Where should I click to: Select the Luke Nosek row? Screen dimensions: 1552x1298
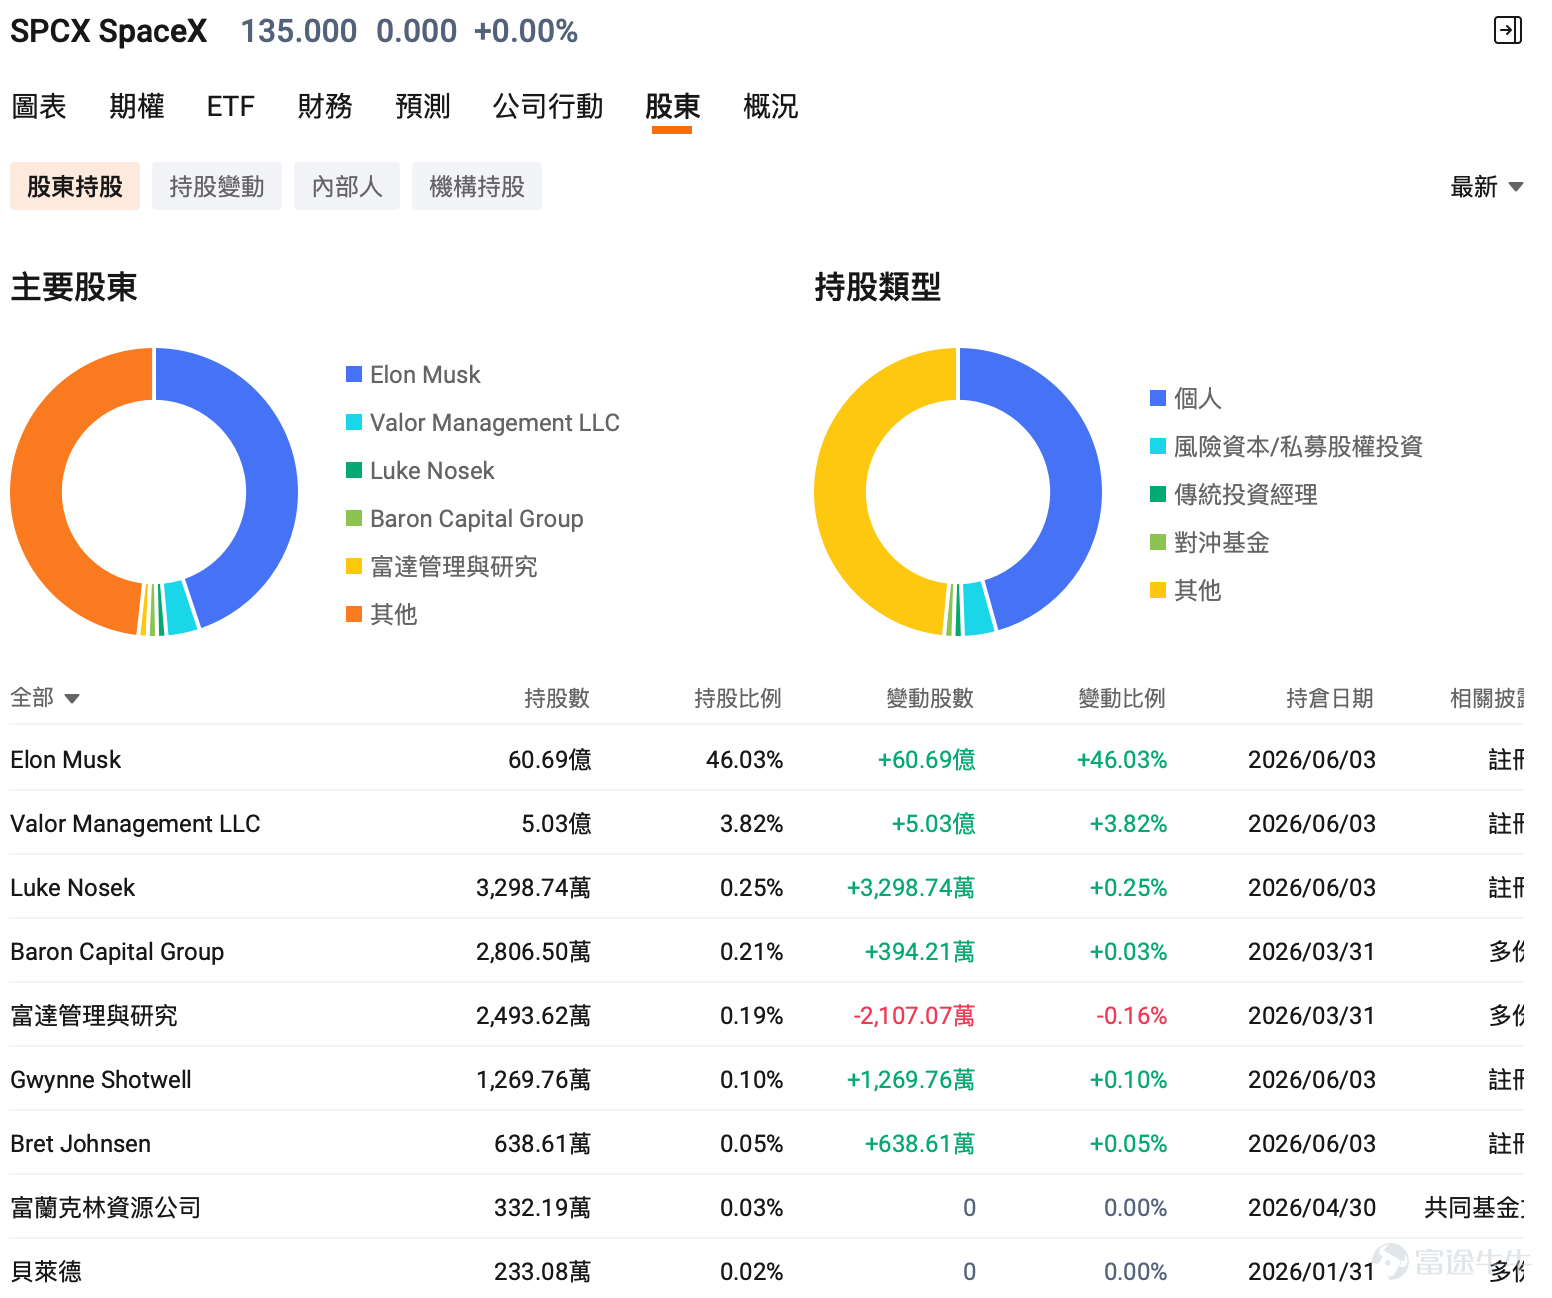point(767,887)
